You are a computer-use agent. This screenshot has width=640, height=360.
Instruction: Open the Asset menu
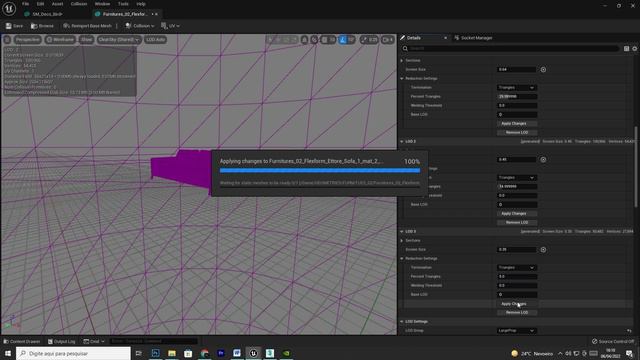pos(57,4)
